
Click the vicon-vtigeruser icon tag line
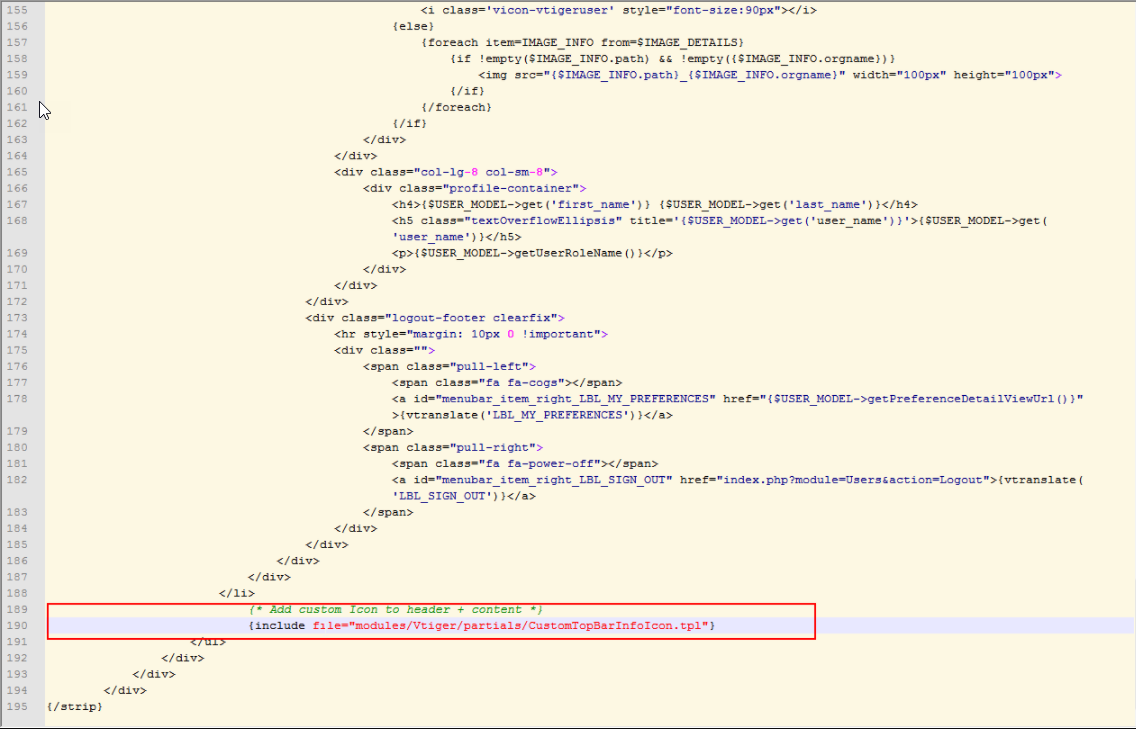[619, 10]
